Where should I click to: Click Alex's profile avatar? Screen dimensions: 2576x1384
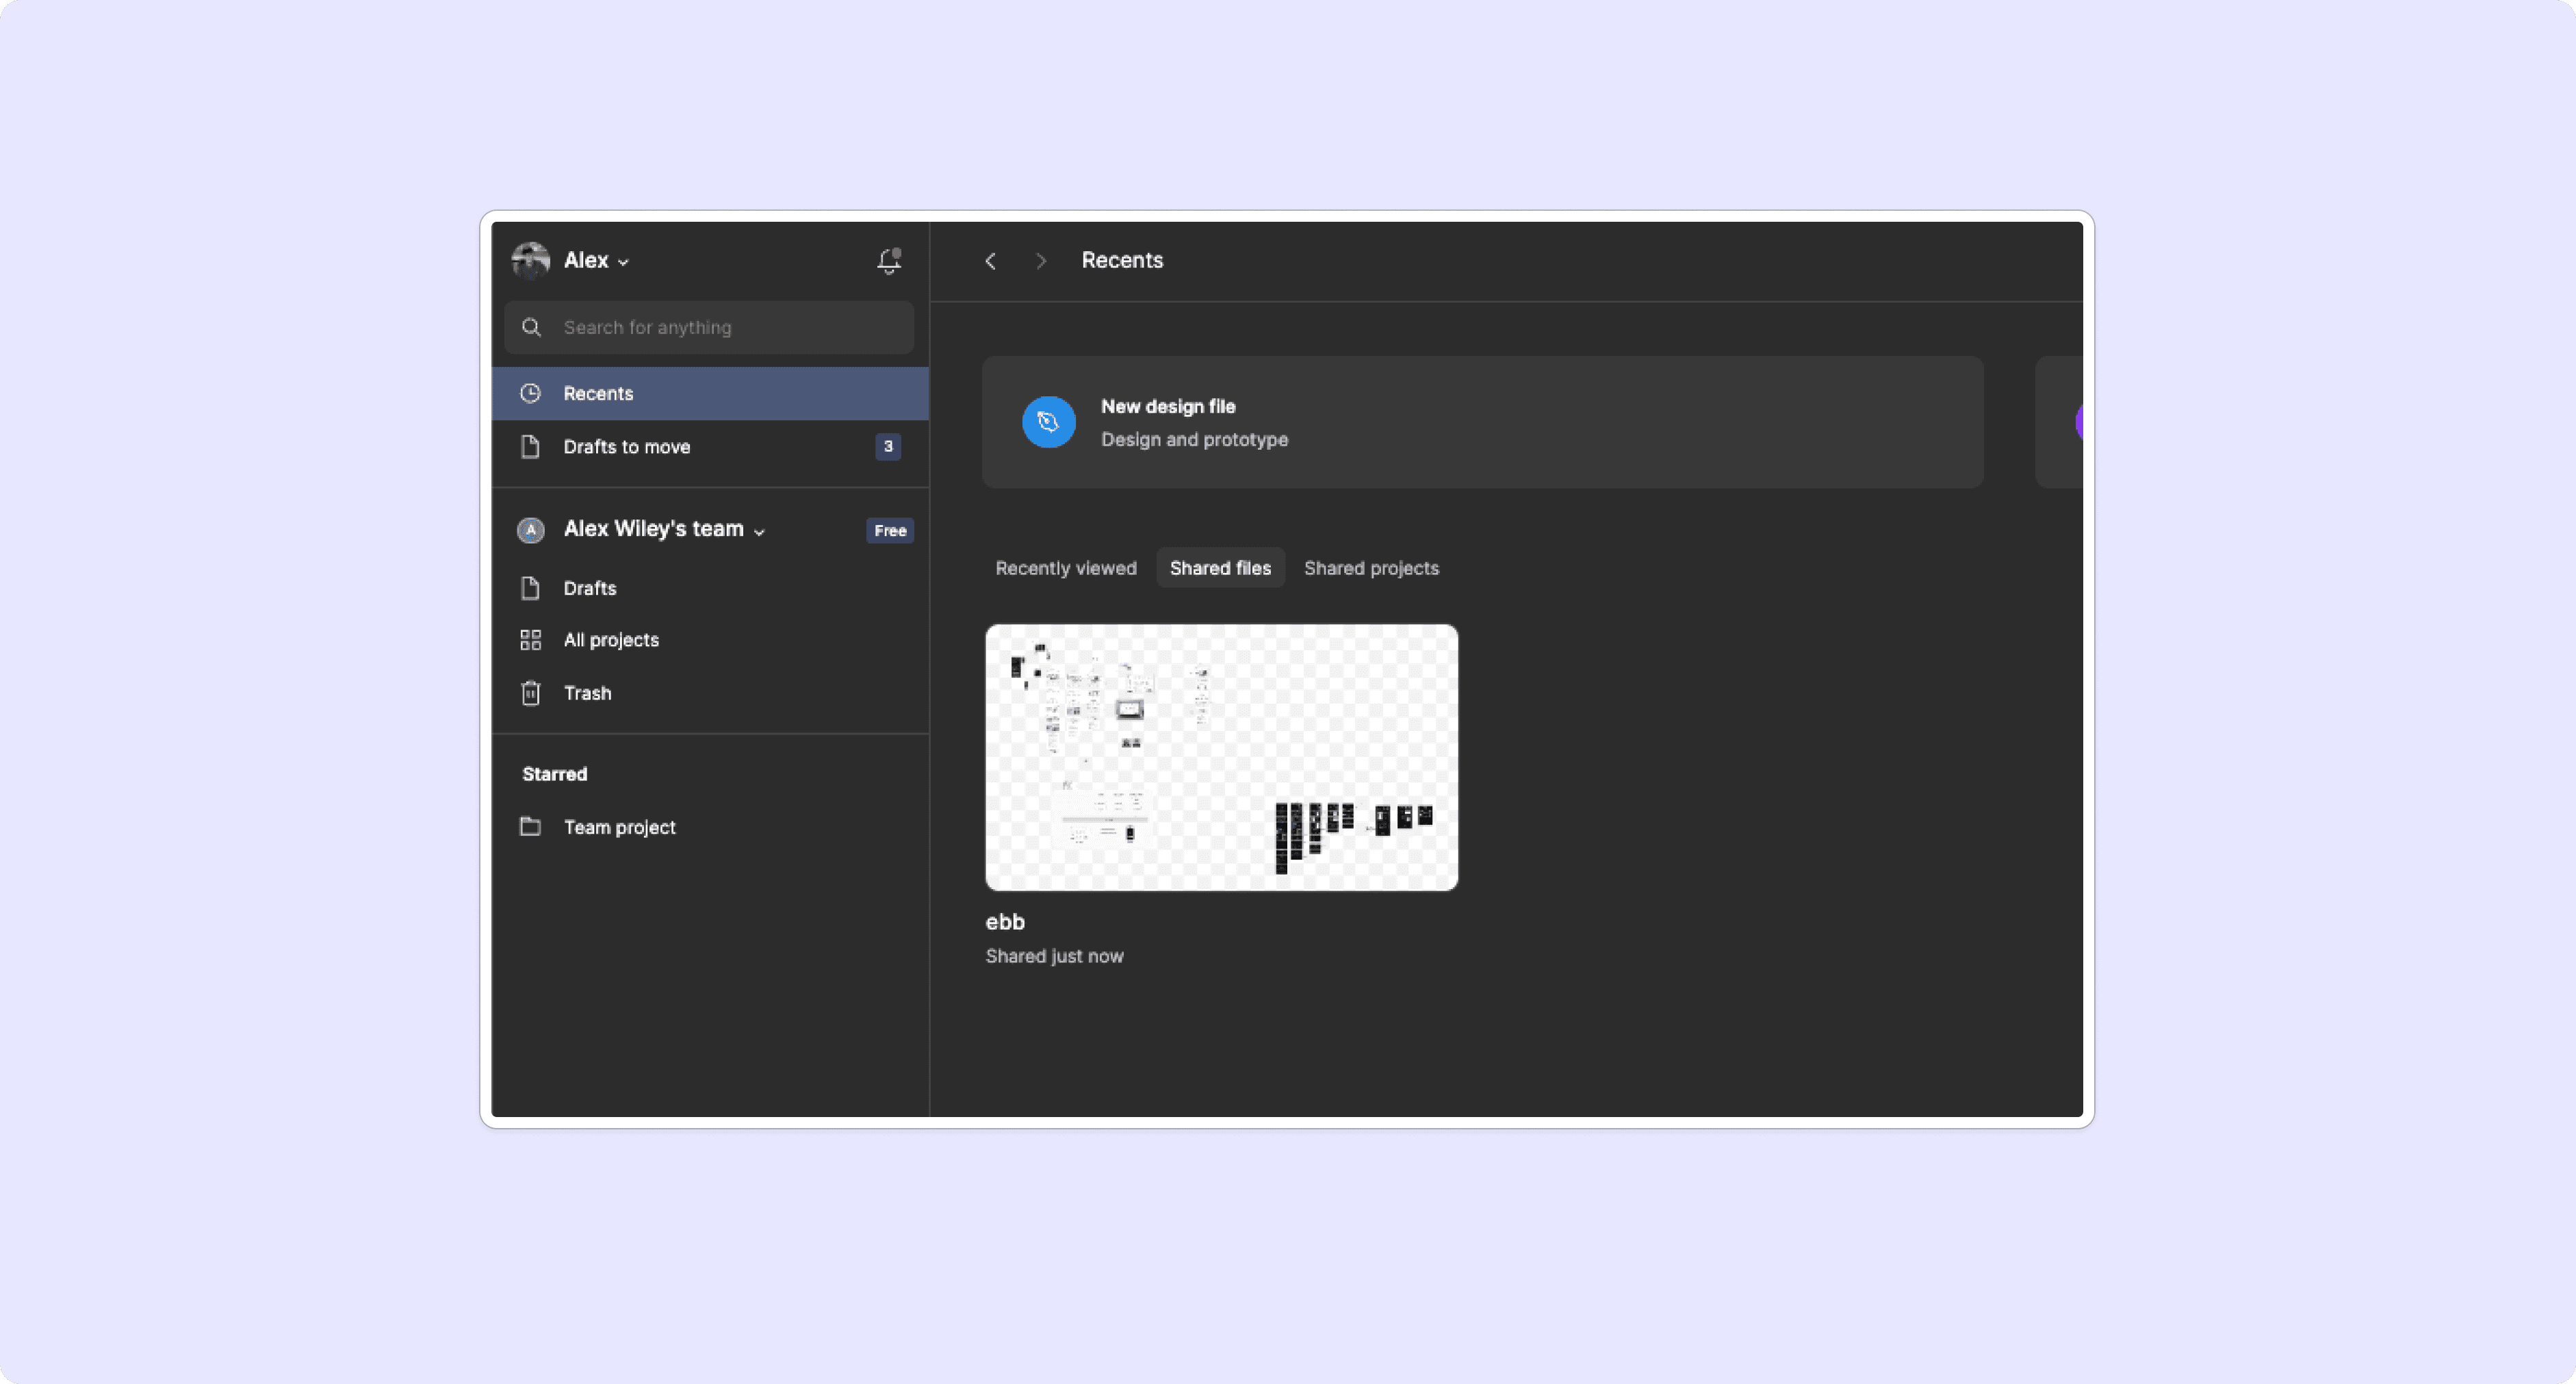[x=531, y=260]
